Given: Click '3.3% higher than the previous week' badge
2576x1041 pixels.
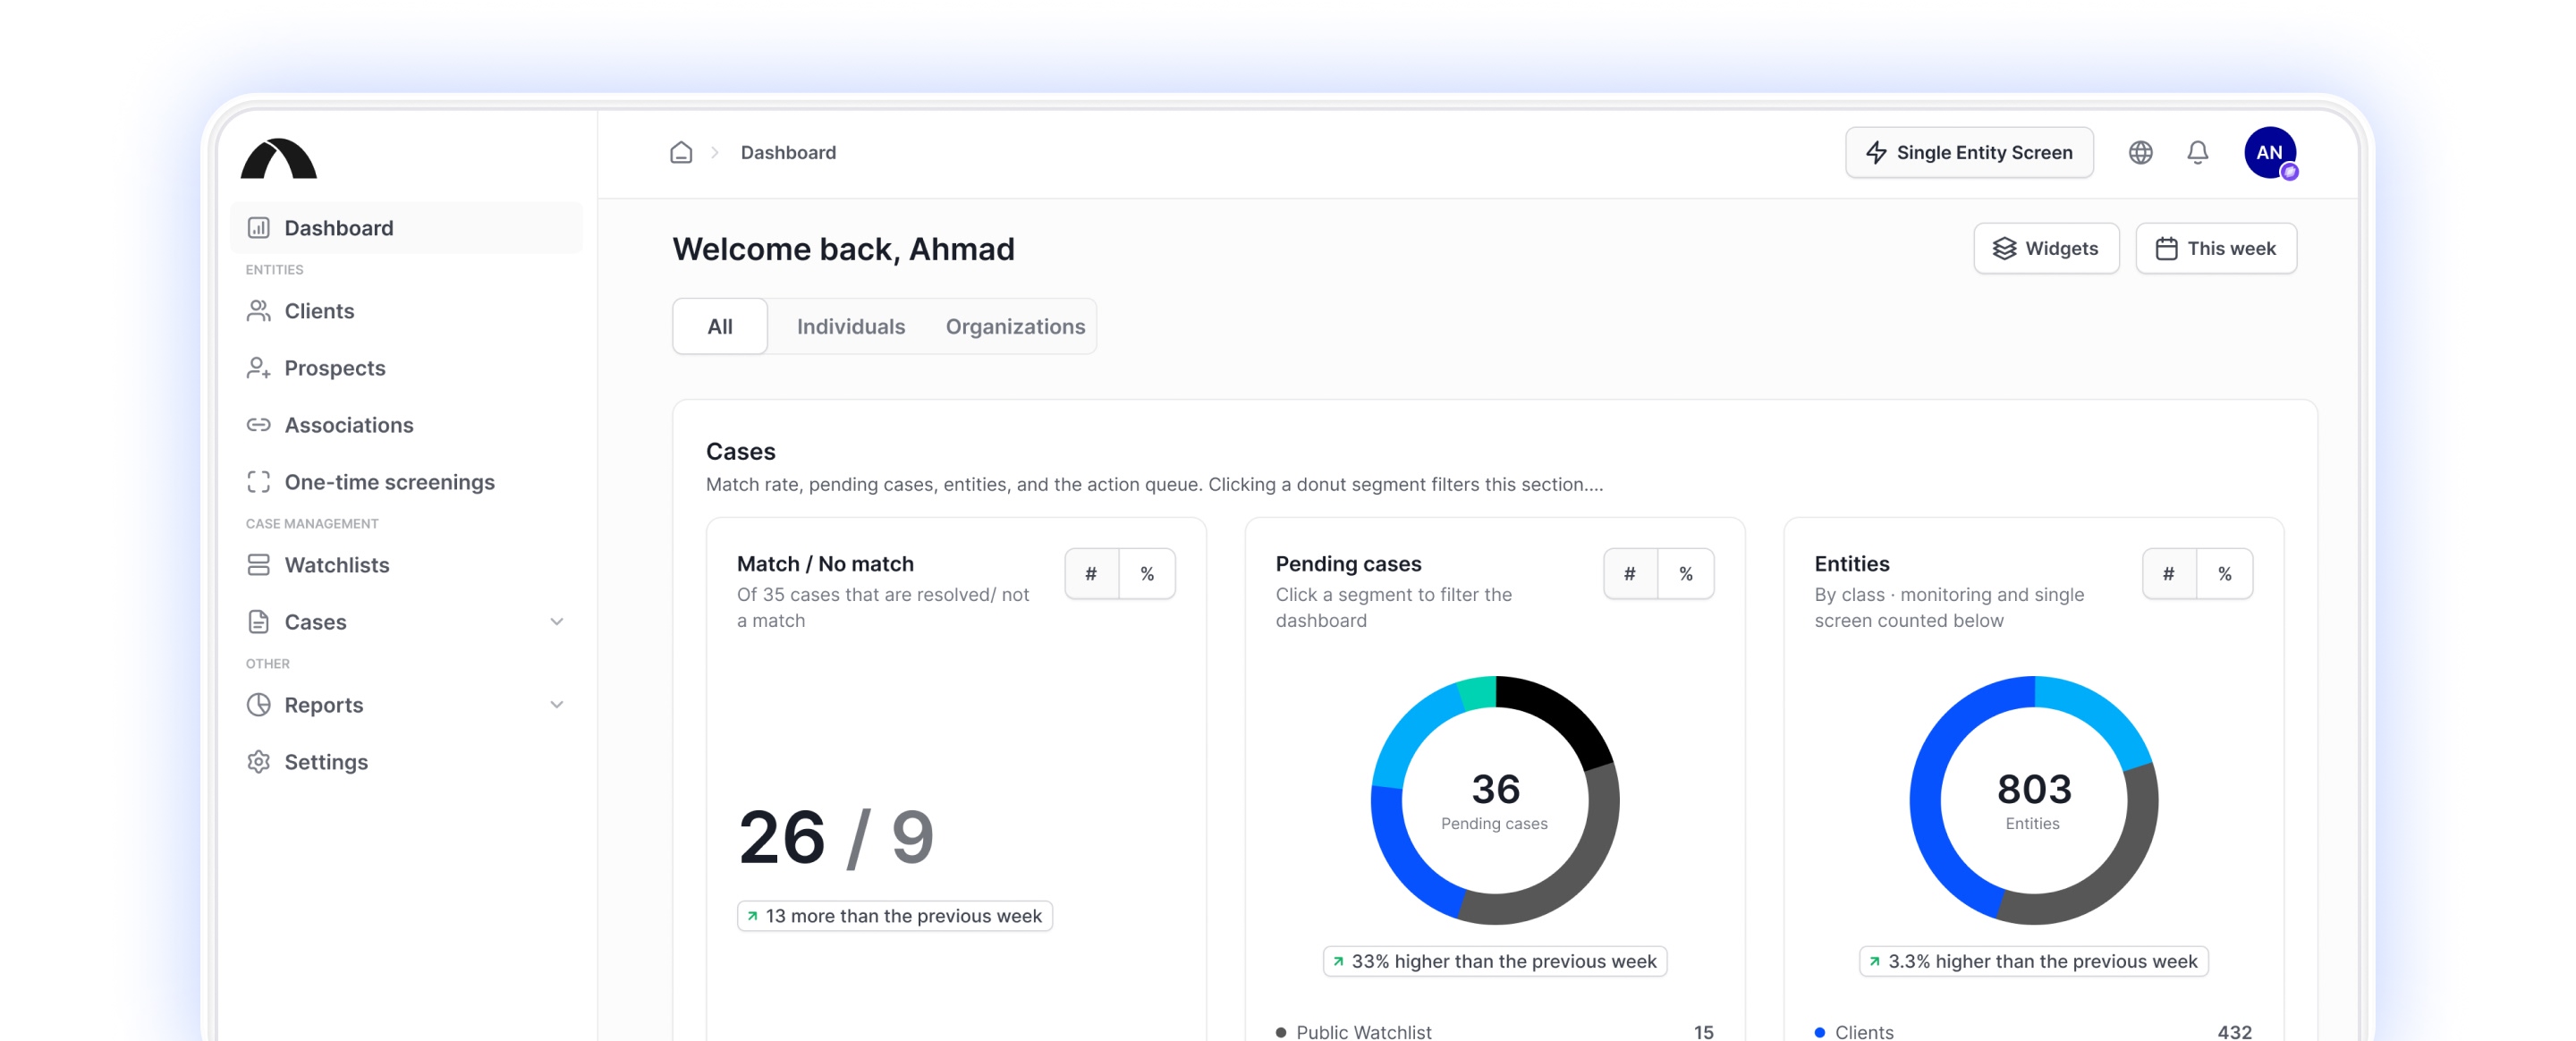Looking at the screenshot, I should [x=2034, y=961].
